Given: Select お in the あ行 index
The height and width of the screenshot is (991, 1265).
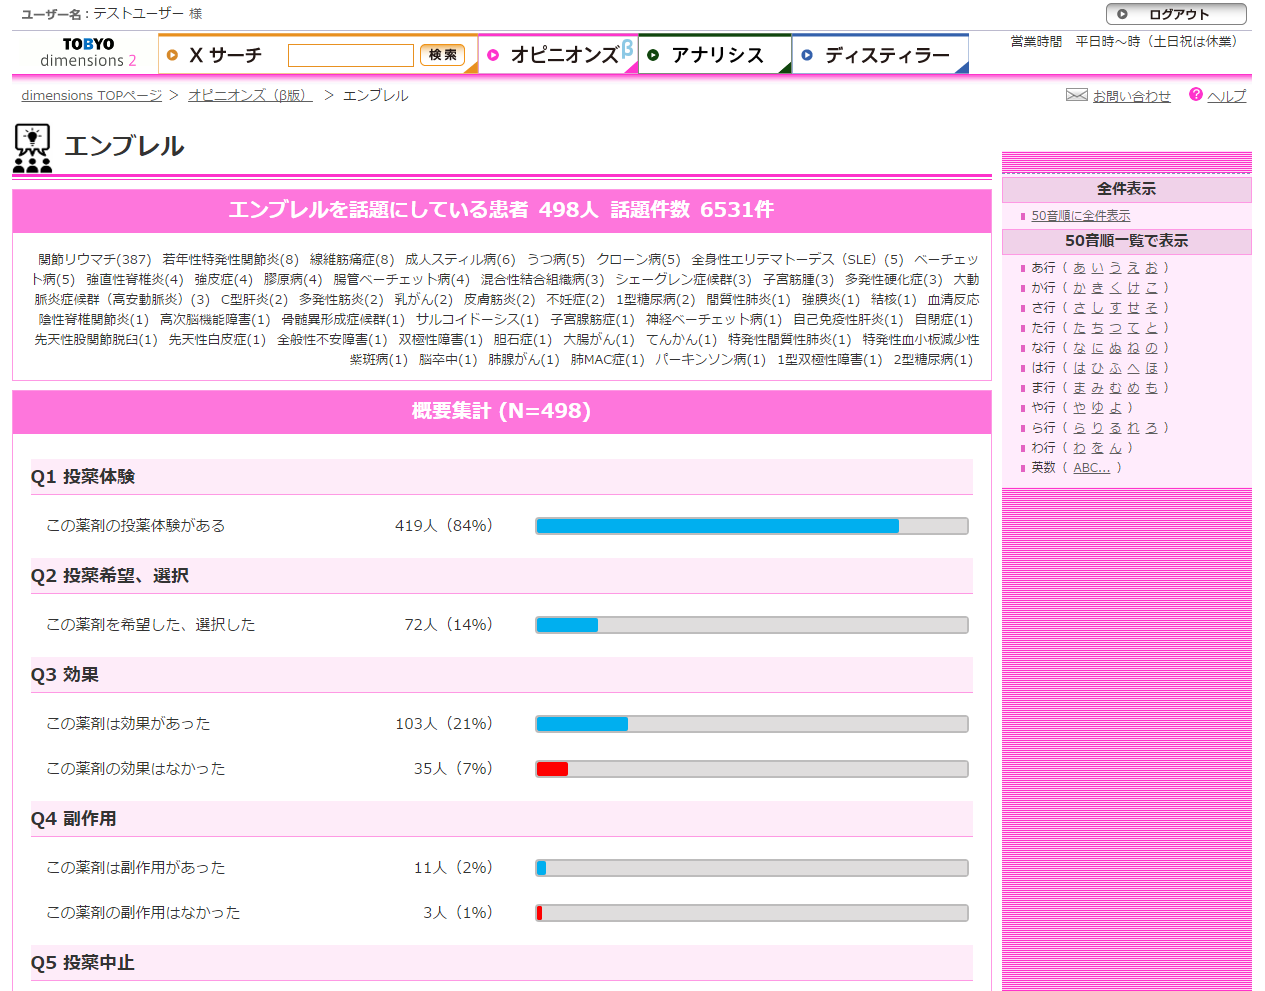Looking at the screenshot, I should point(1151,268).
